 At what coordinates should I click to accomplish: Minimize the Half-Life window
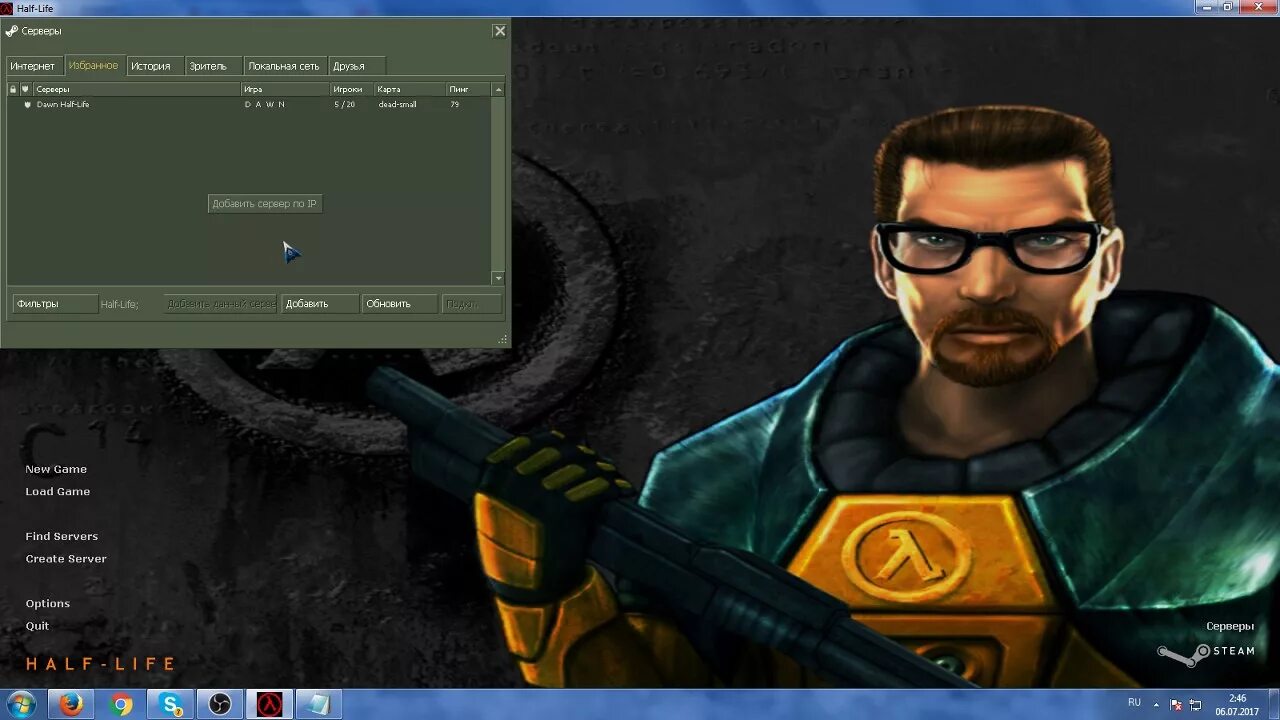pos(1208,6)
